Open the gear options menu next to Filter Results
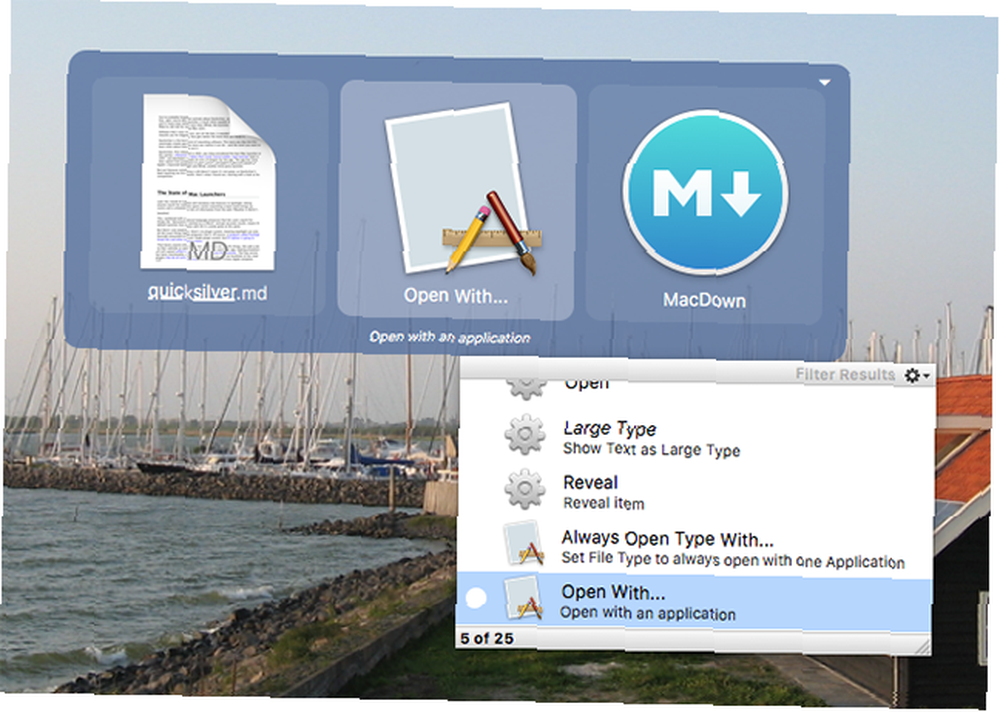The width and height of the screenshot is (1000, 712). click(x=916, y=375)
